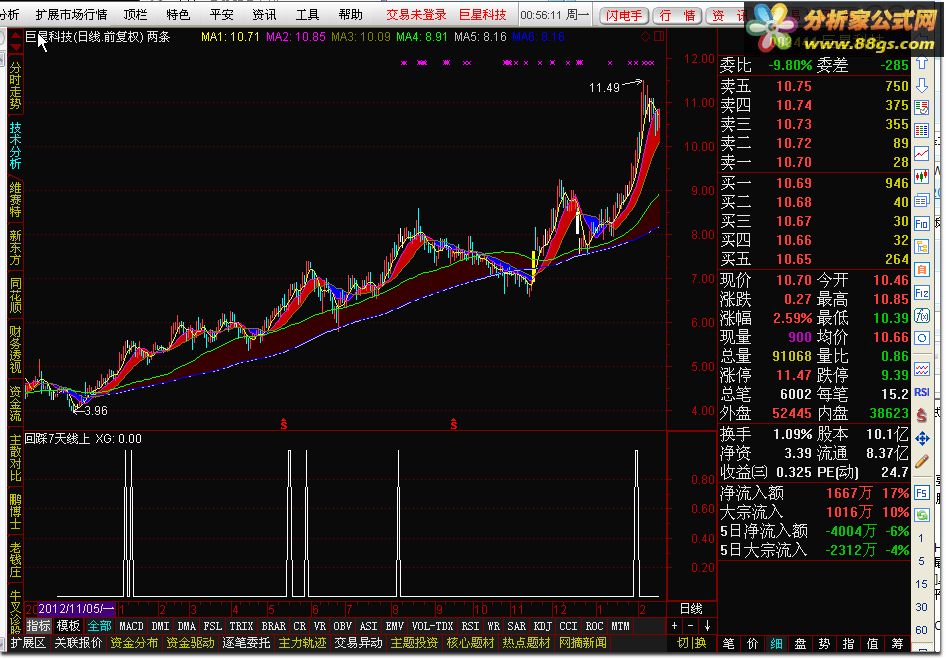Select the 细 tab under the quote panel

click(776, 644)
